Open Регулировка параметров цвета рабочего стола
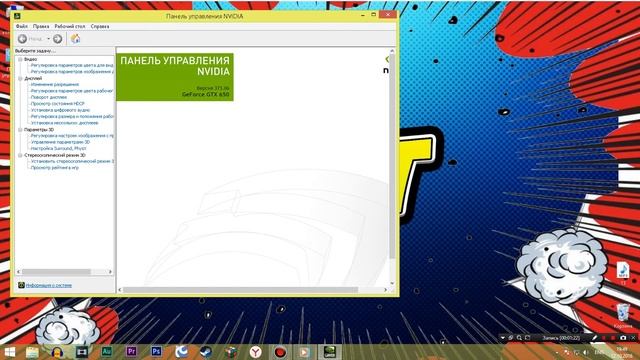 tap(72, 91)
